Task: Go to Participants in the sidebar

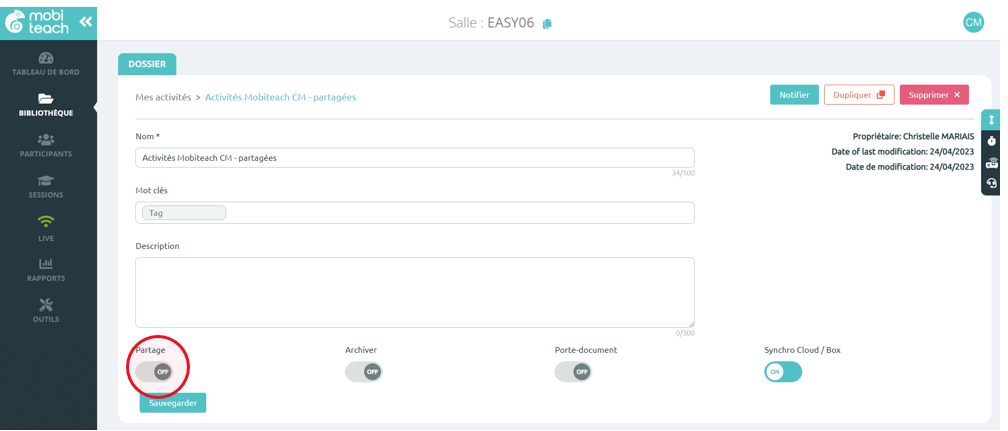Action: click(x=46, y=146)
